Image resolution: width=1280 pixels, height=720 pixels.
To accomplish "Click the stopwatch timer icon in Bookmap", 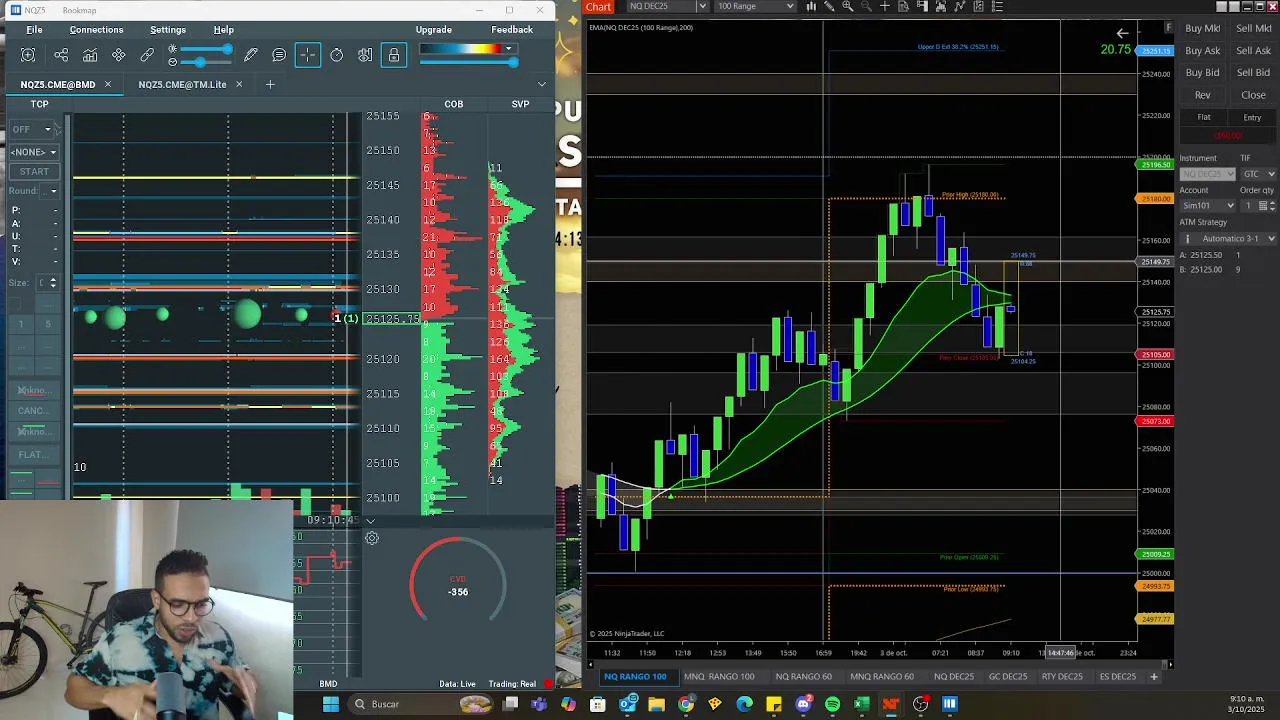I will (x=337, y=55).
